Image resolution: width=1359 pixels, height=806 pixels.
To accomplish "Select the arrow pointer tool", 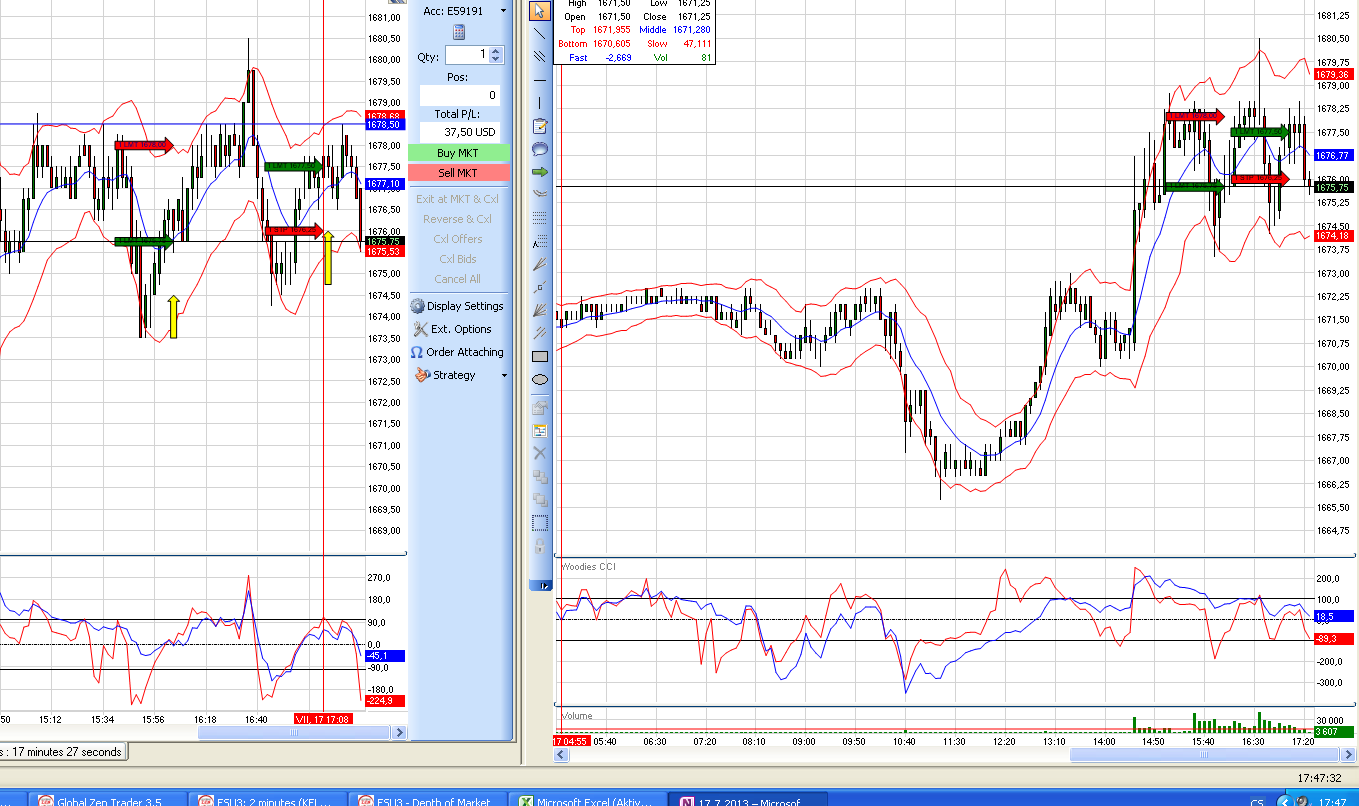I will [x=539, y=11].
